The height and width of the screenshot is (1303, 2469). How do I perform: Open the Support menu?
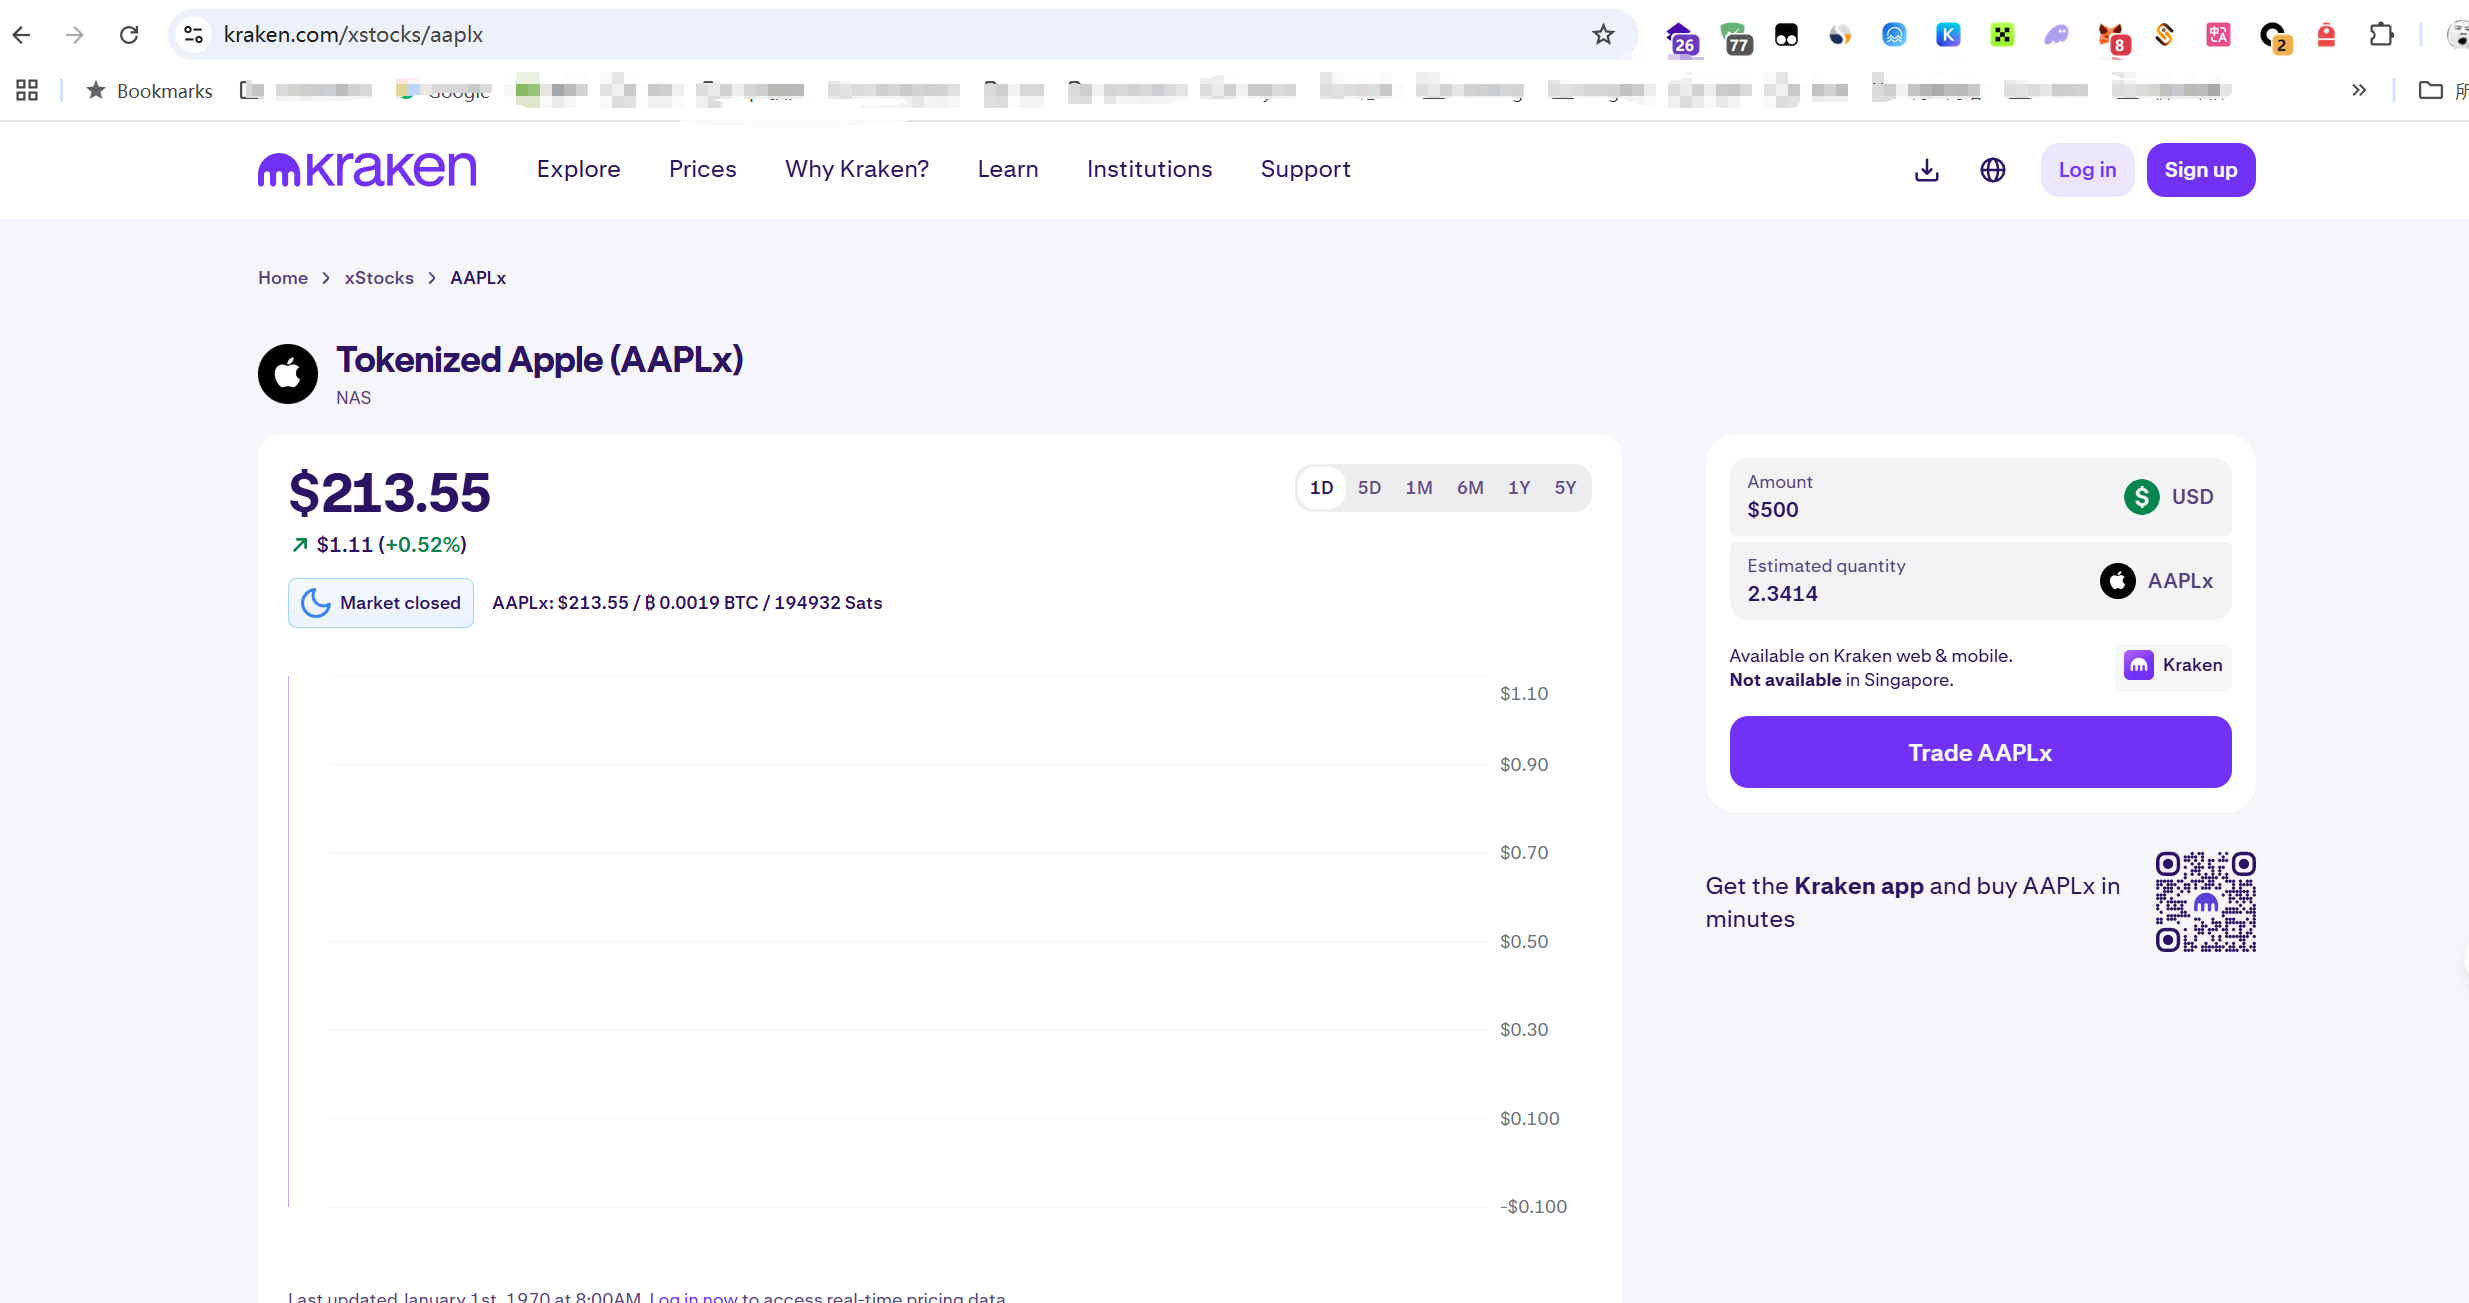[1305, 169]
